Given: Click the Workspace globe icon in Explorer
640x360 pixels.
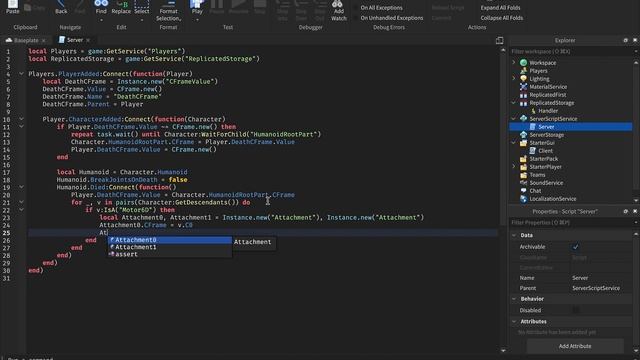Looking at the screenshot, I should [524, 63].
